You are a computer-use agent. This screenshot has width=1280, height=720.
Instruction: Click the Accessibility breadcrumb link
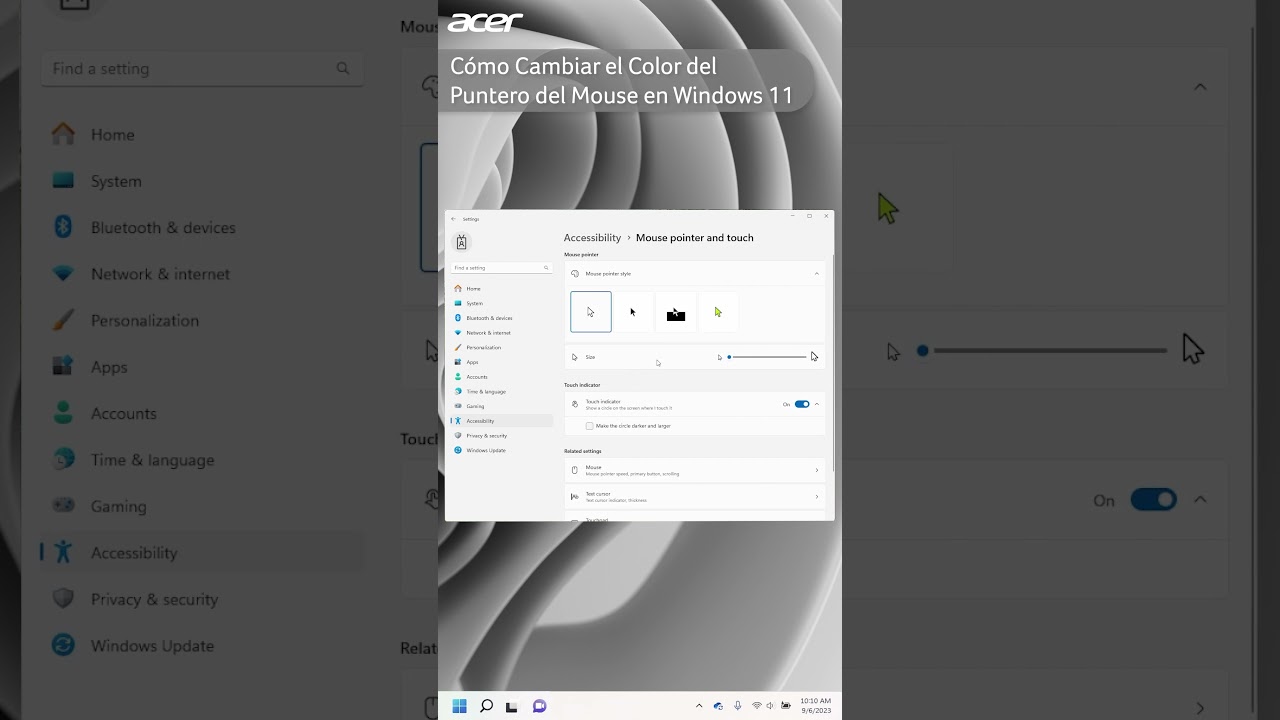click(592, 238)
